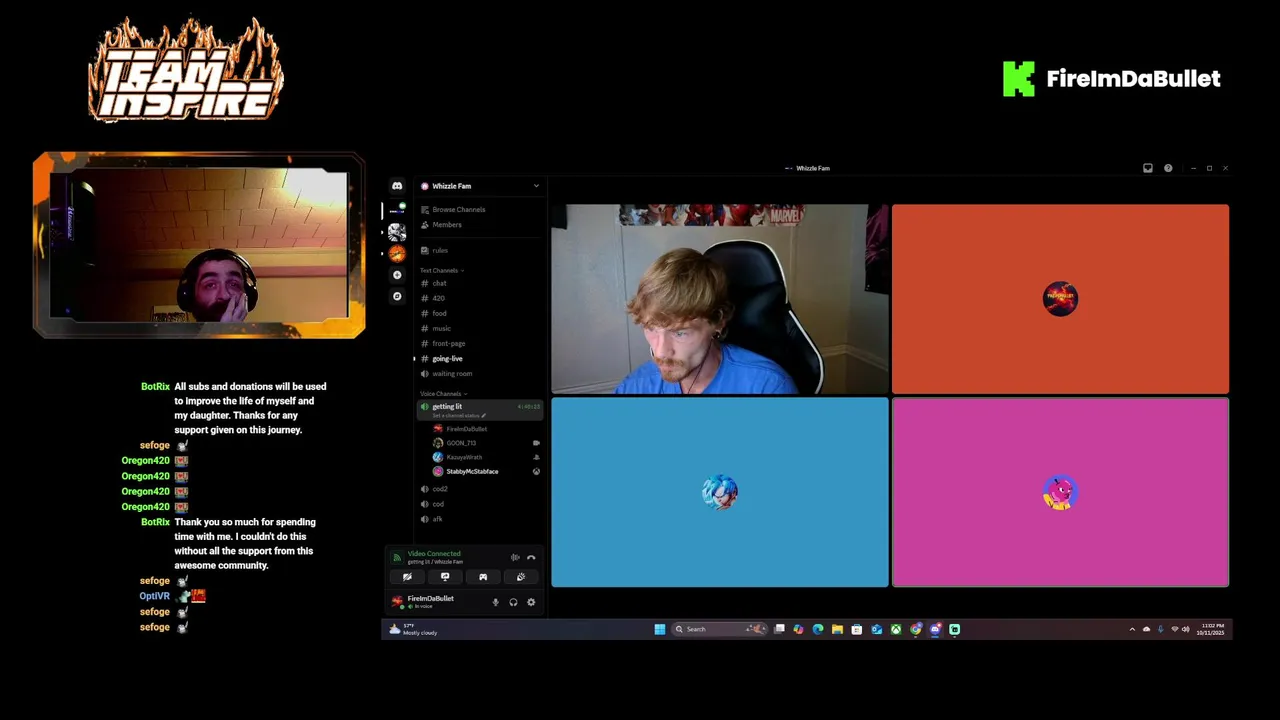Screen dimensions: 1280x720
Task: Open the Discord inbox icon in title bar
Action: pyautogui.click(x=1148, y=168)
